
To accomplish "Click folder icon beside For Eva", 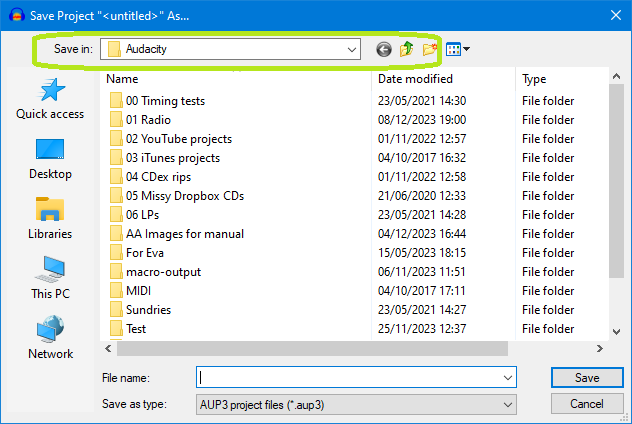I will 116,253.
